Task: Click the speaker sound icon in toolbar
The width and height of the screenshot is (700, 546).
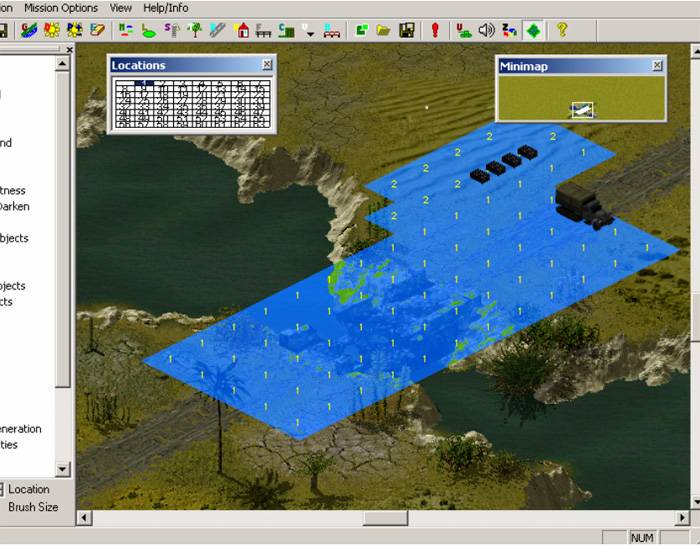Action: click(x=486, y=30)
